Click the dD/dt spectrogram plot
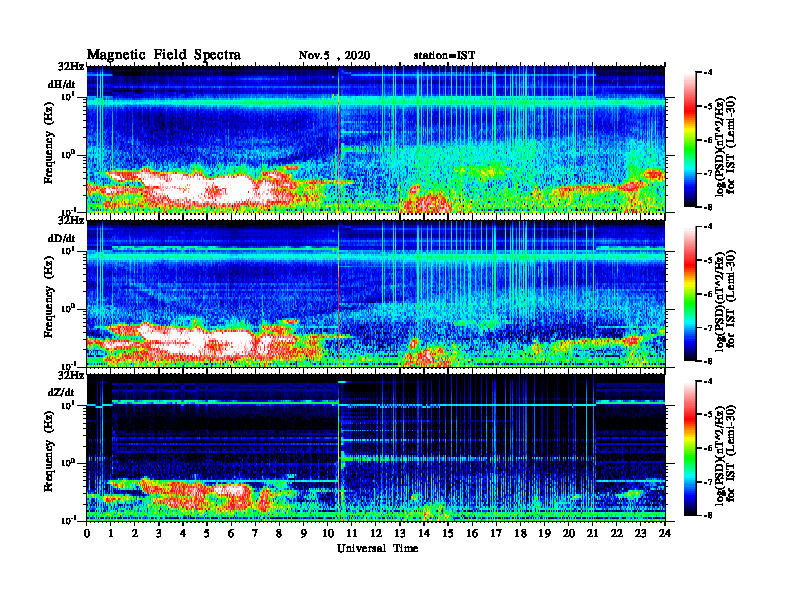The image size is (792, 612). click(376, 293)
